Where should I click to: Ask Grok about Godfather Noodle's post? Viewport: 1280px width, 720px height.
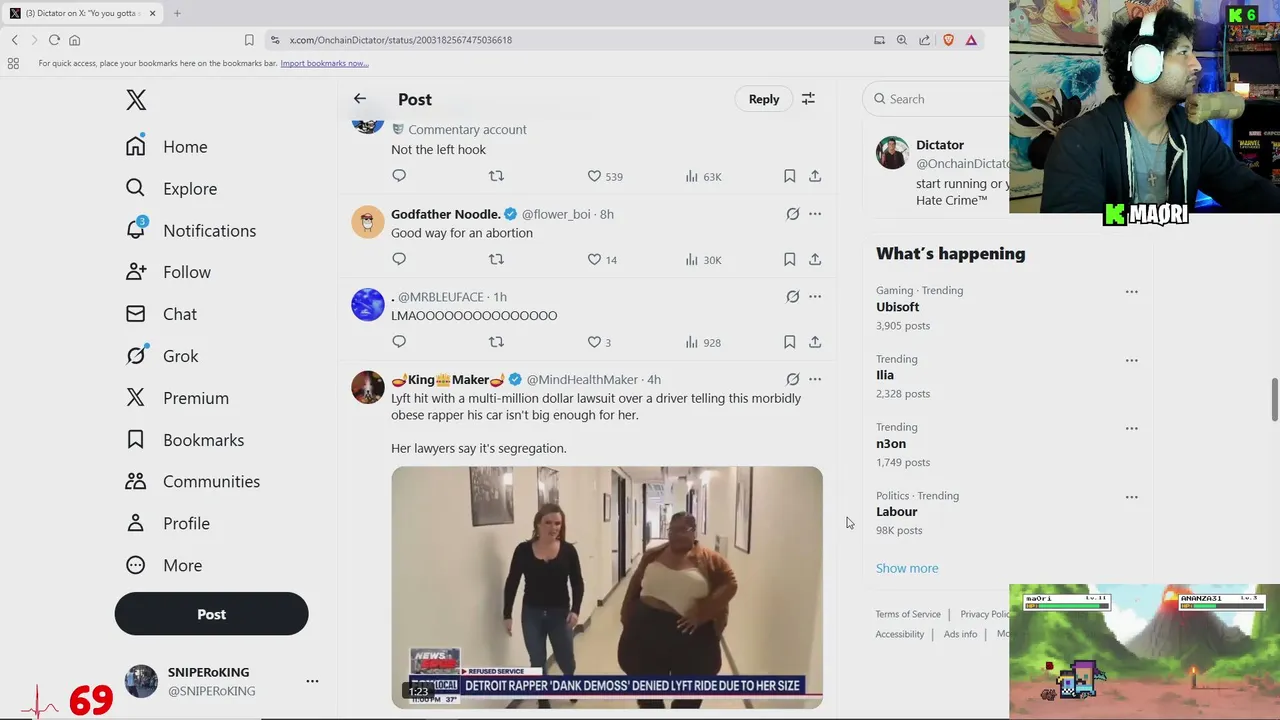coord(792,214)
